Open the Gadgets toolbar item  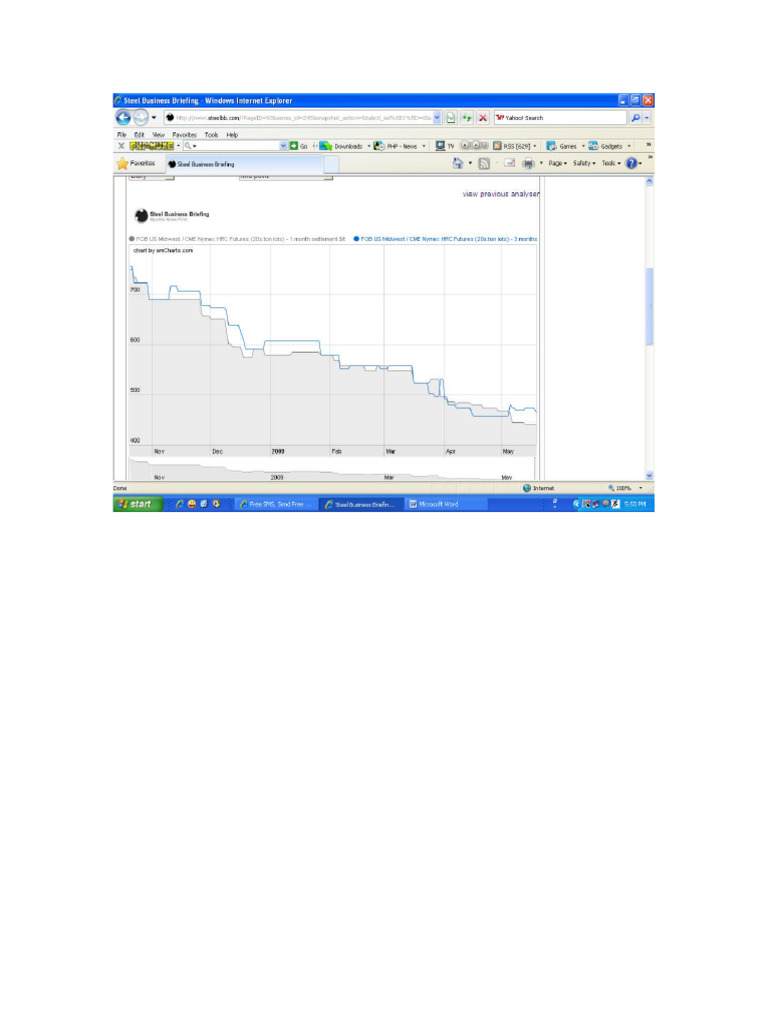pyautogui.click(x=606, y=146)
